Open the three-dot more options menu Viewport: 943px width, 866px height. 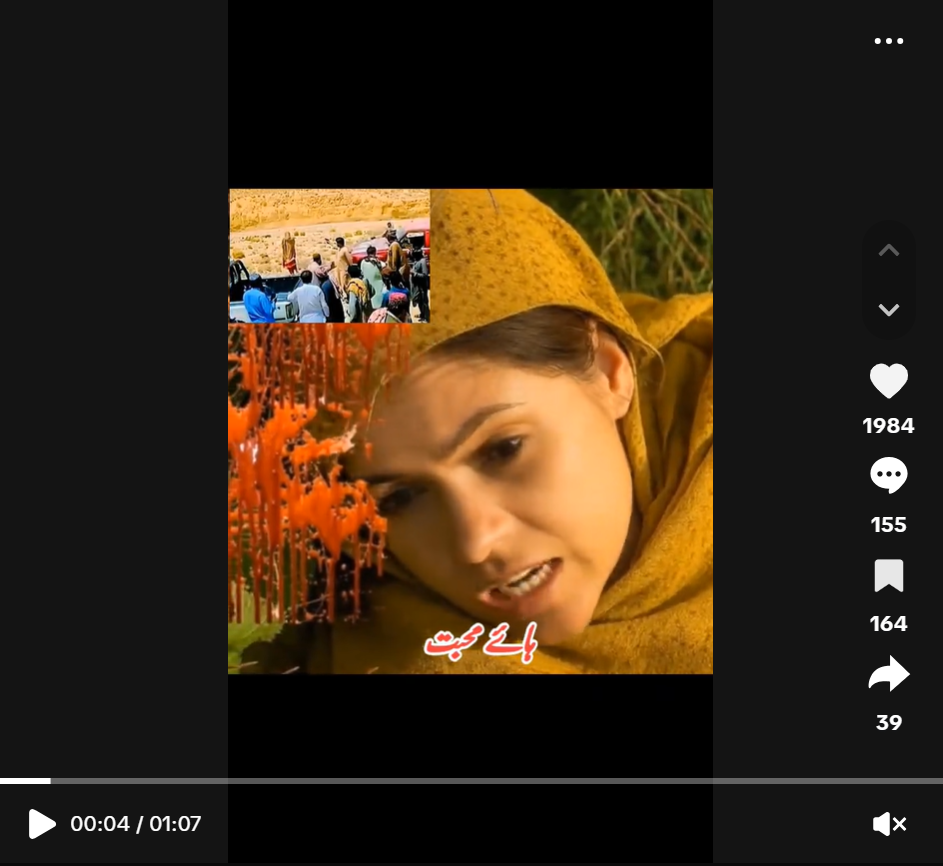(x=888, y=41)
